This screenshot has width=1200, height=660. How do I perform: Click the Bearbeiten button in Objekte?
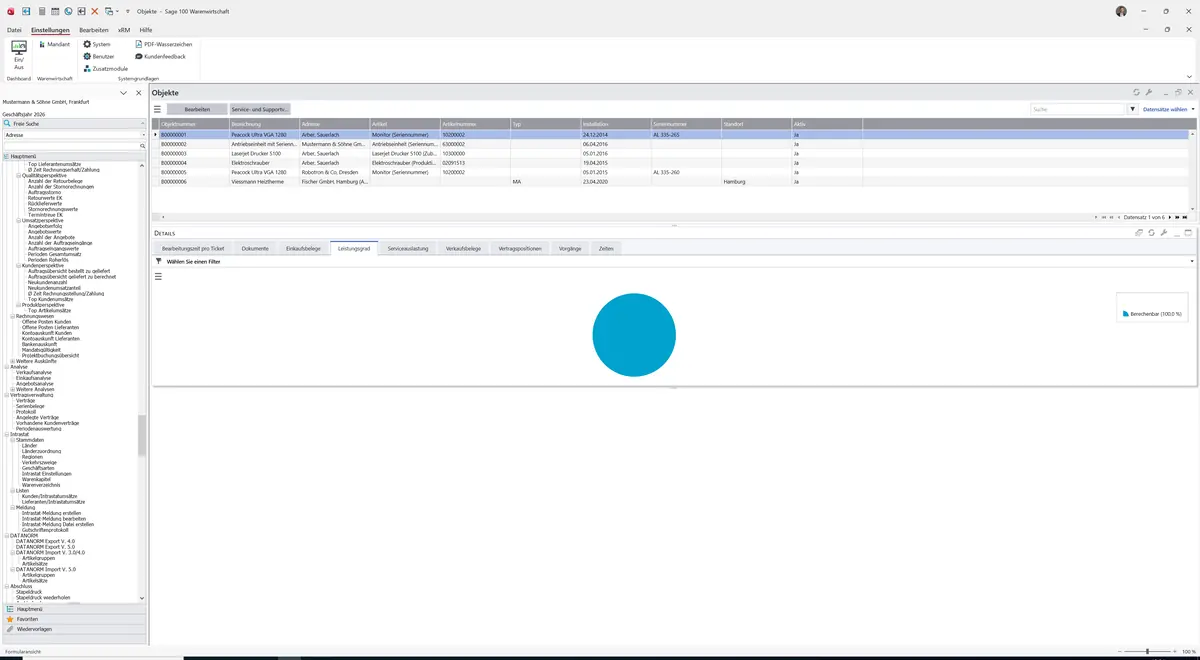tap(197, 109)
